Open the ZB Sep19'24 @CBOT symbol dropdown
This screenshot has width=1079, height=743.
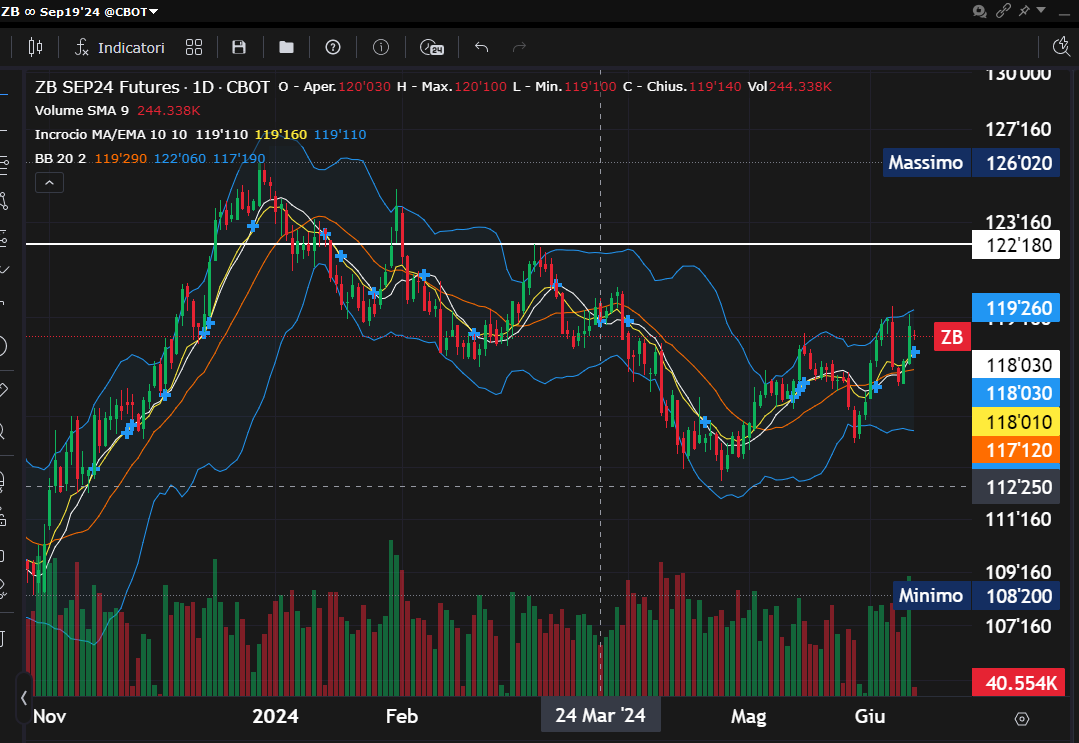[x=80, y=11]
